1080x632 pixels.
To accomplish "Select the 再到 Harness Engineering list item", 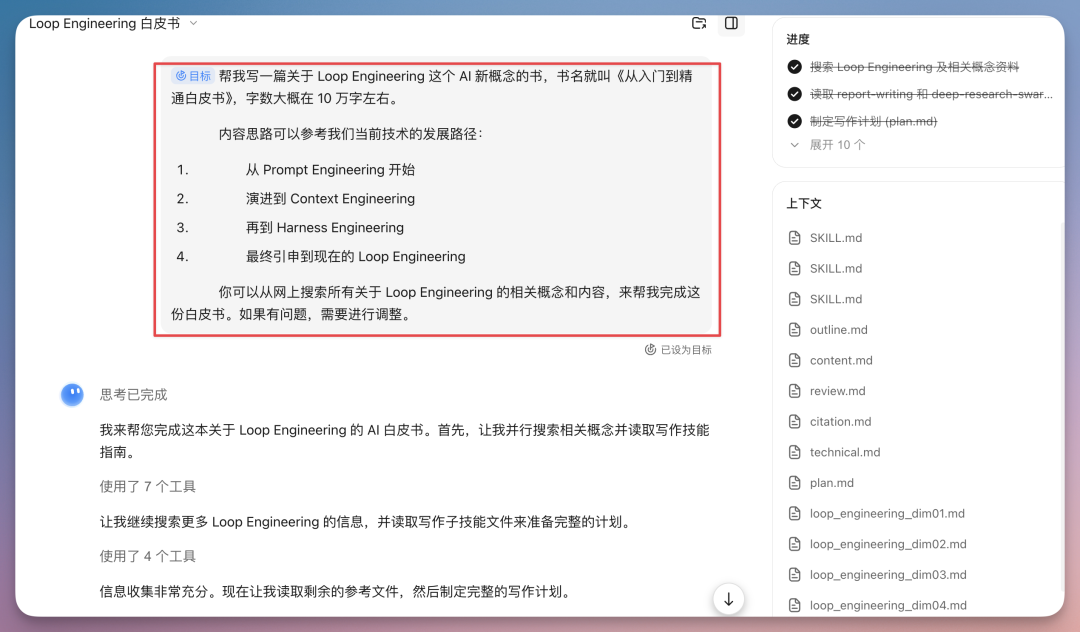I will point(324,228).
